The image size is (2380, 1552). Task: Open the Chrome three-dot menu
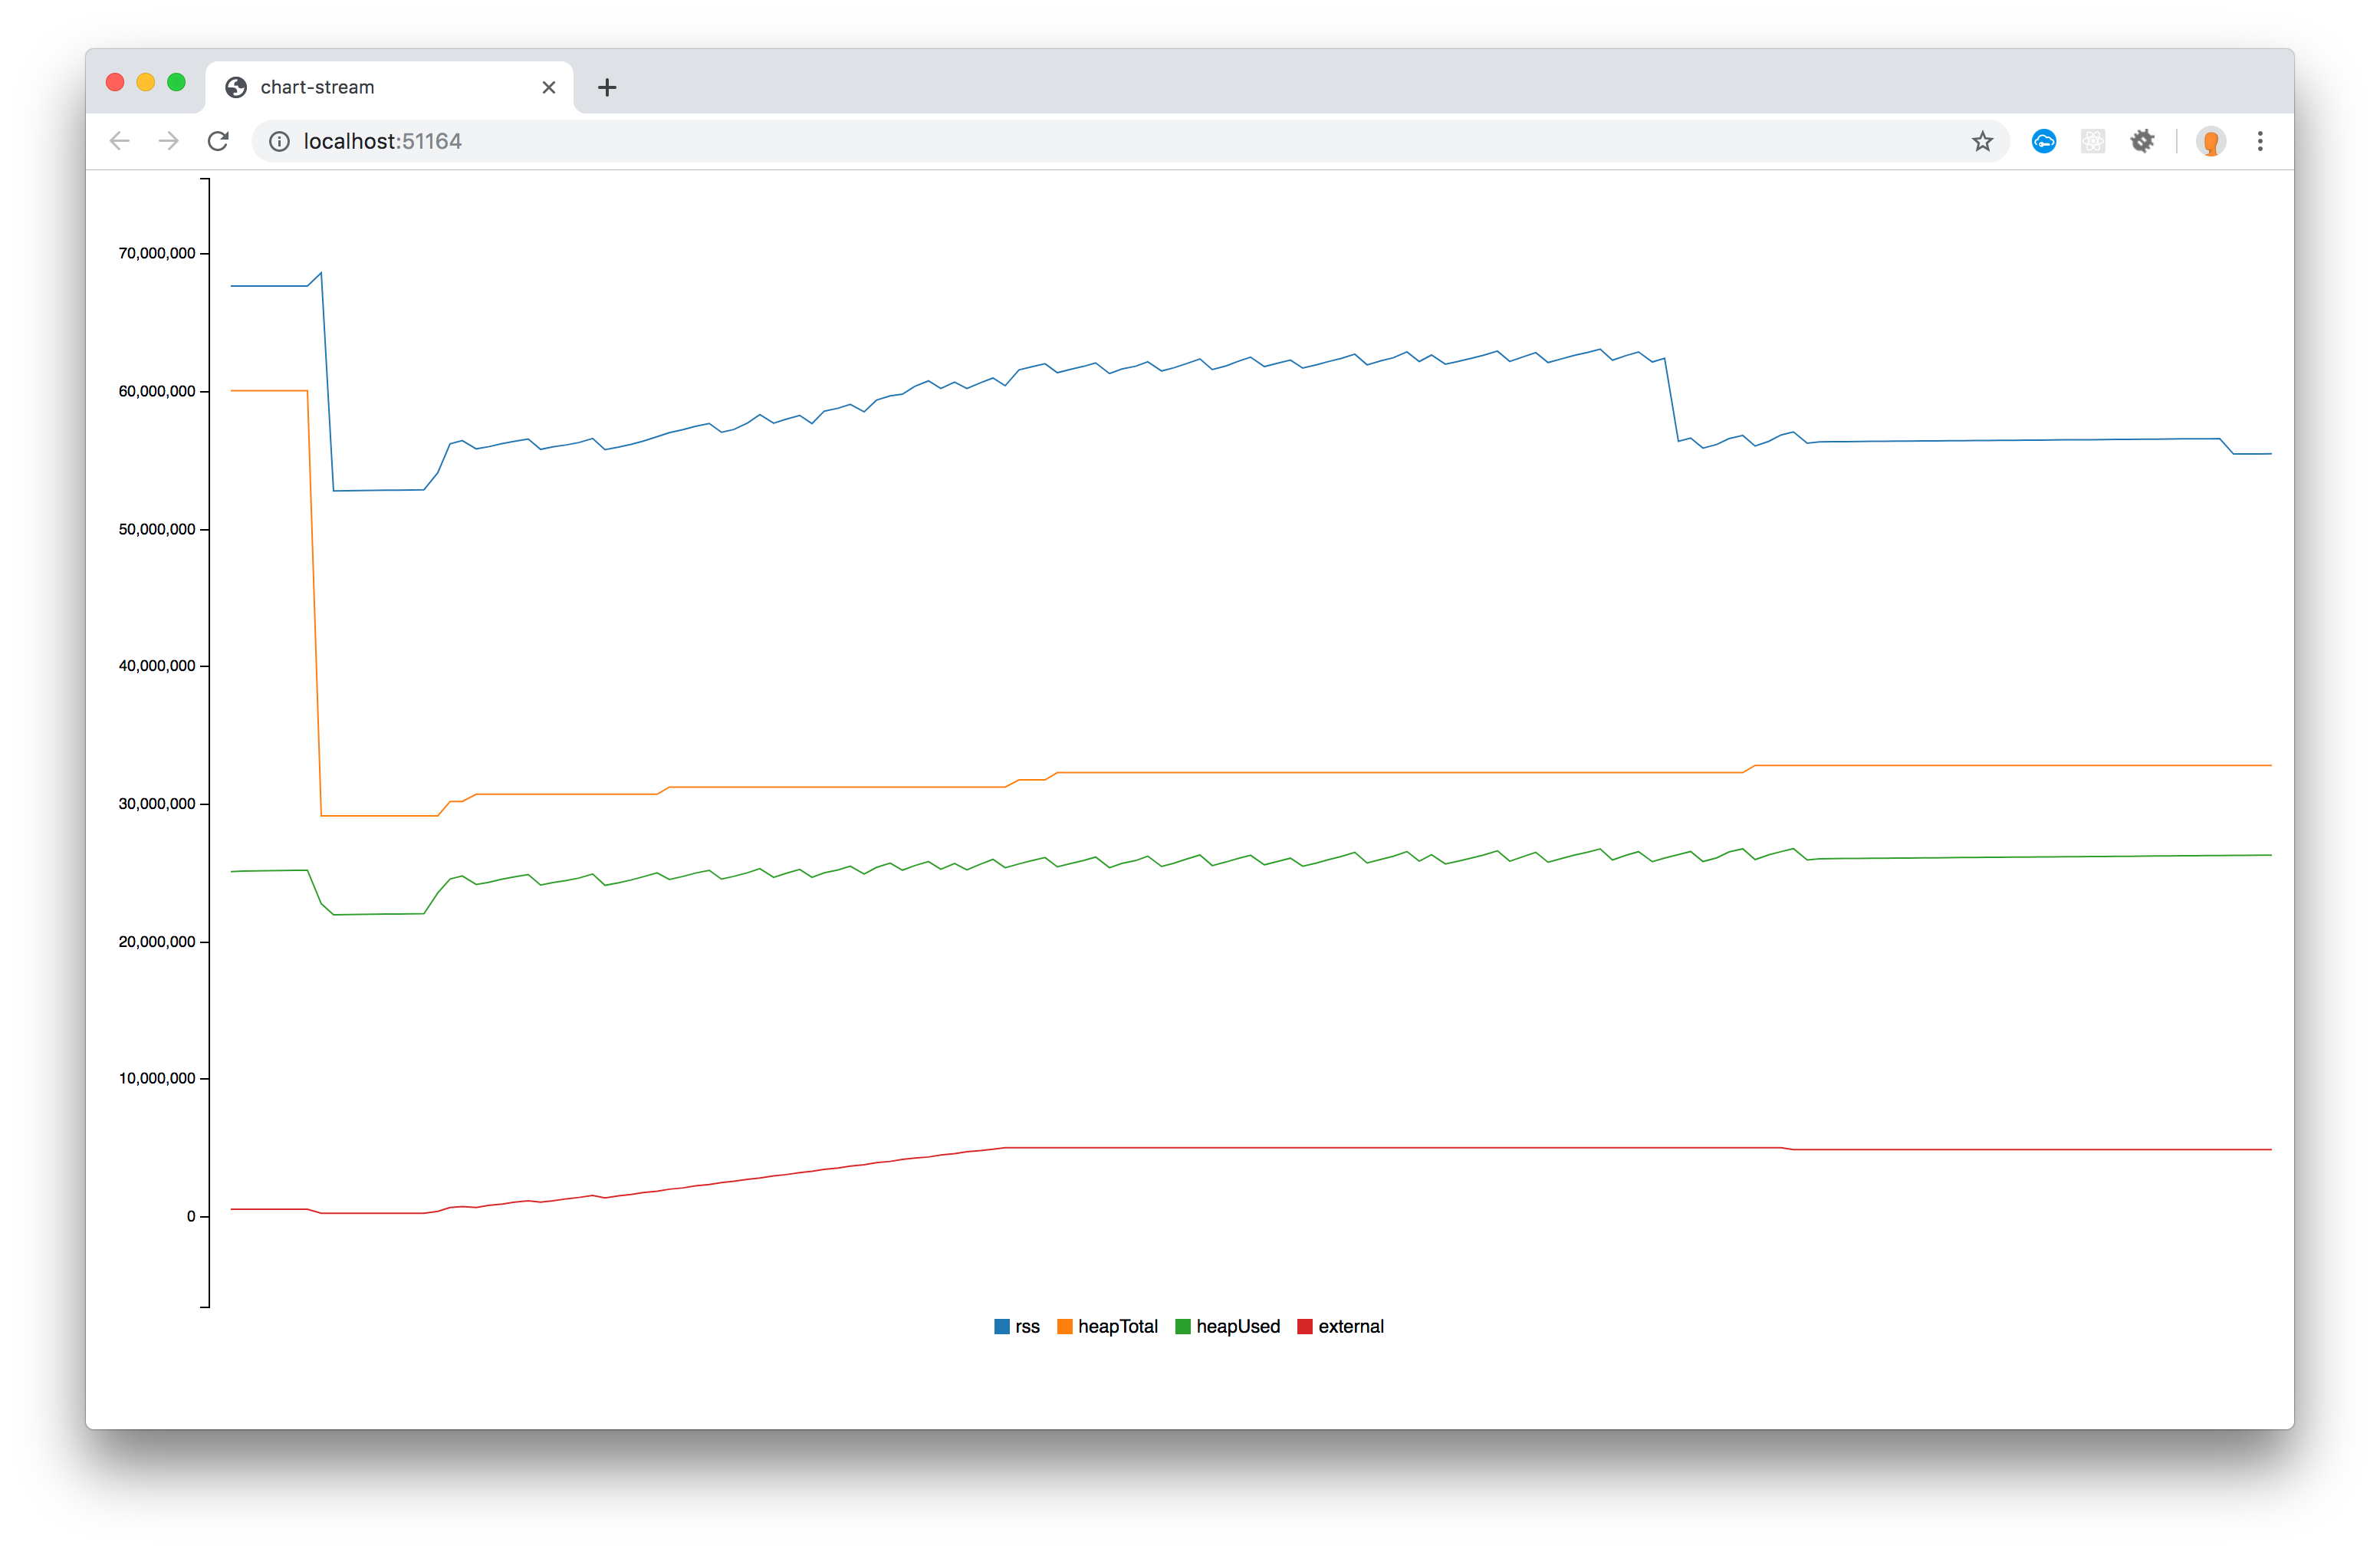[2260, 141]
